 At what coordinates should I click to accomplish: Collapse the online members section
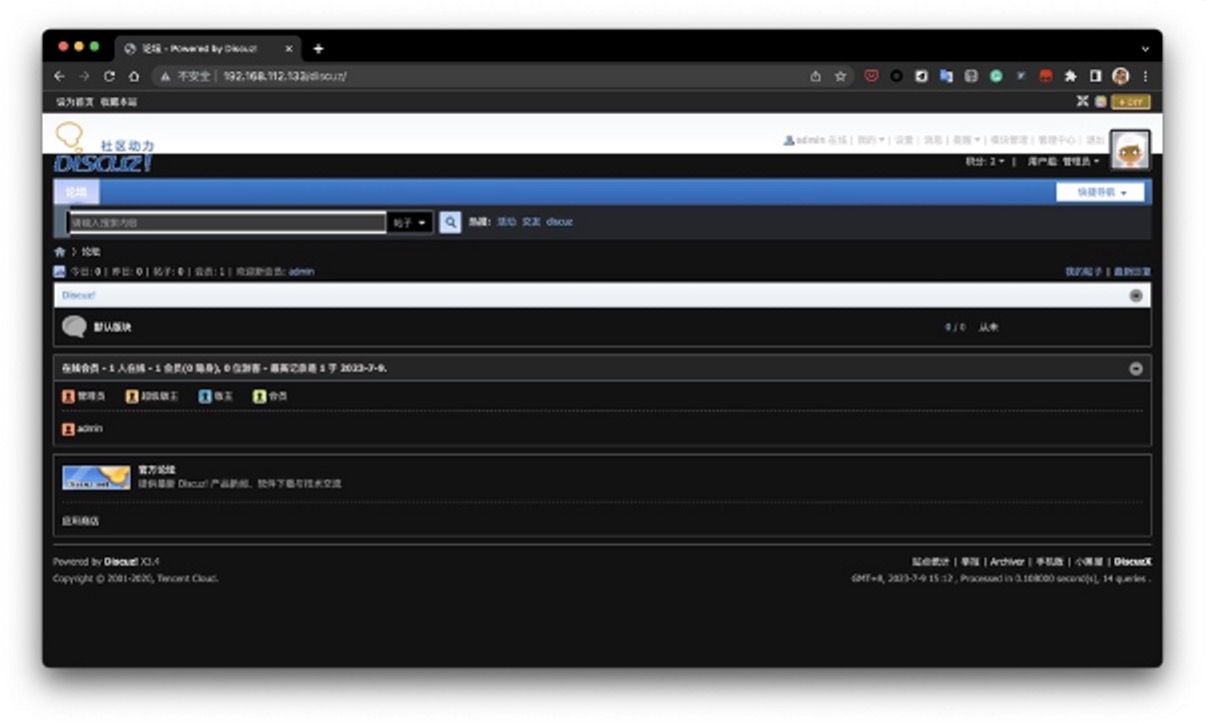click(x=1136, y=368)
